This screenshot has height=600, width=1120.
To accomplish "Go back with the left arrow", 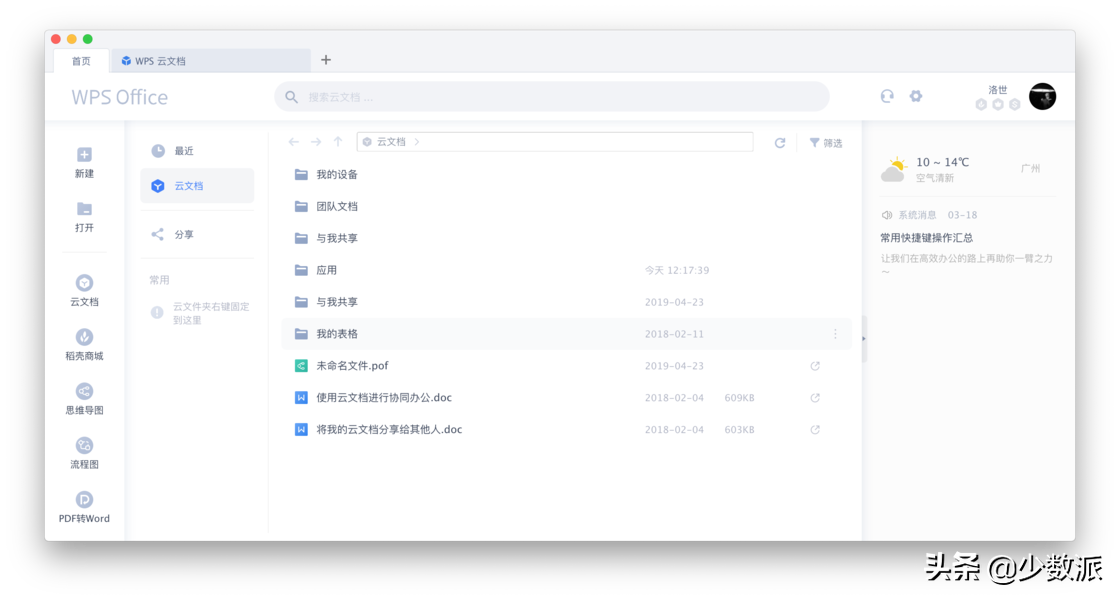I will (294, 142).
